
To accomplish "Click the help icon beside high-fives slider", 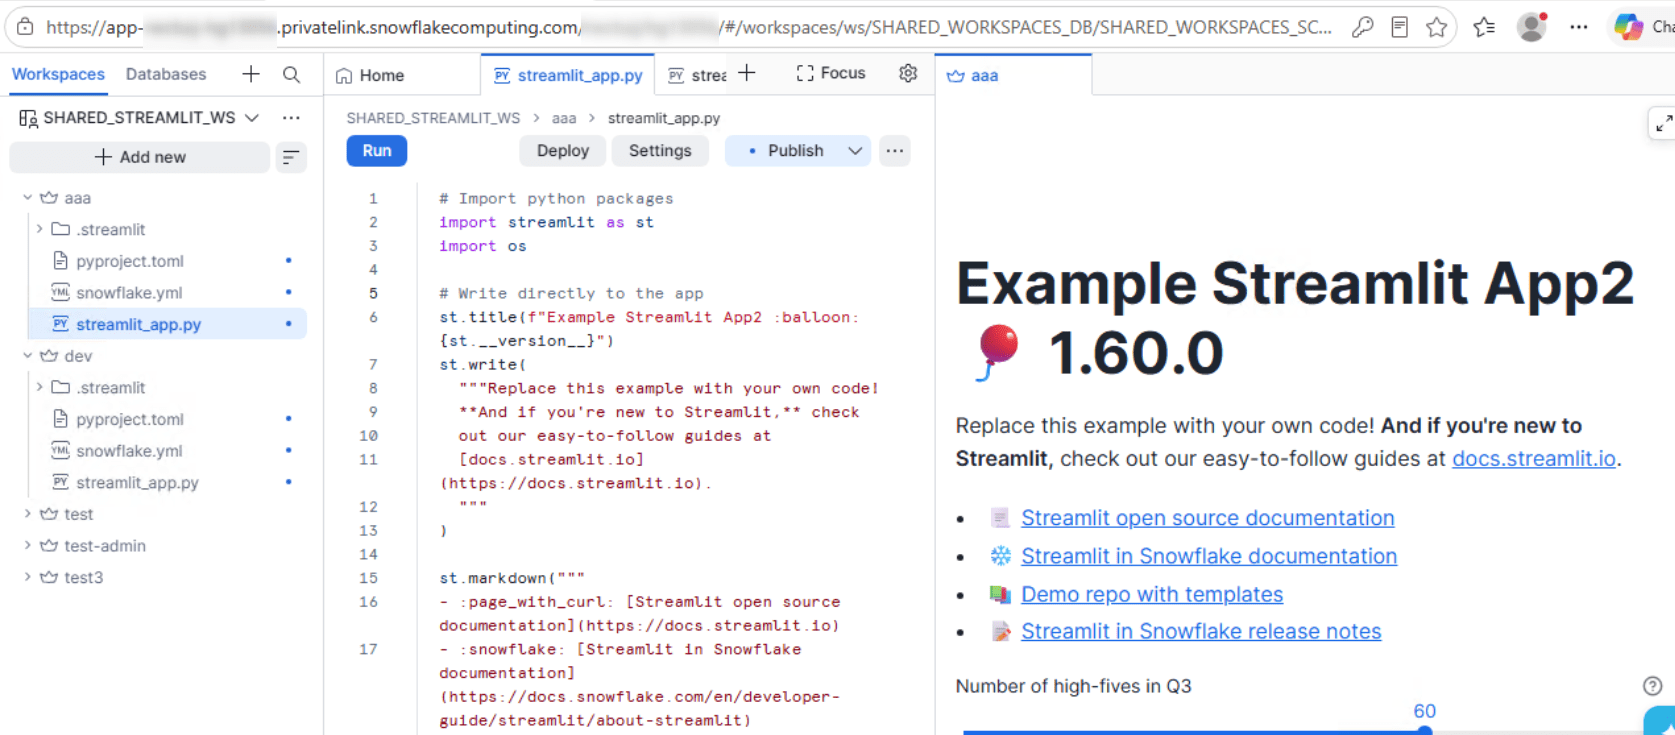I will (x=1652, y=686).
